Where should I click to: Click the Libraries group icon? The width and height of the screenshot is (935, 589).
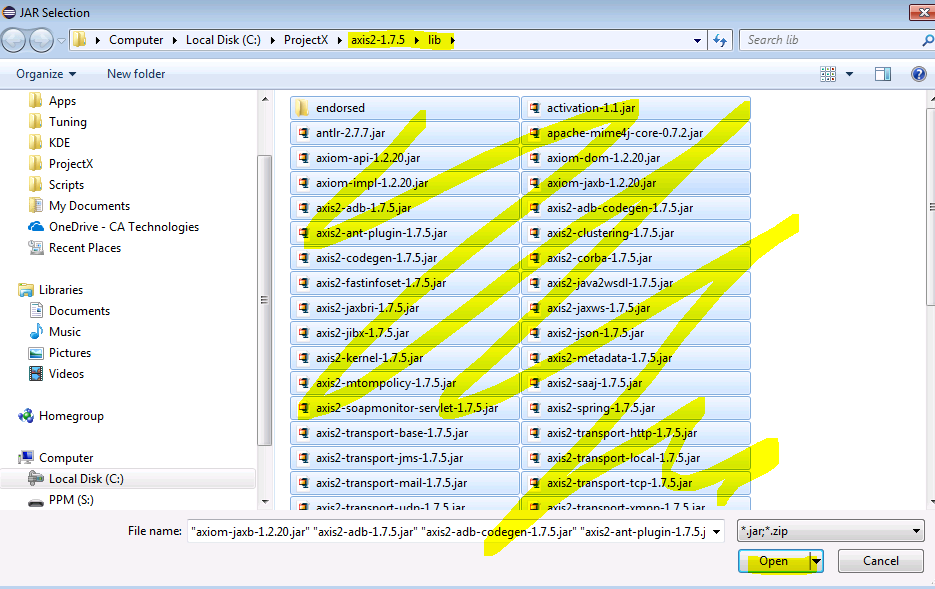(26, 290)
